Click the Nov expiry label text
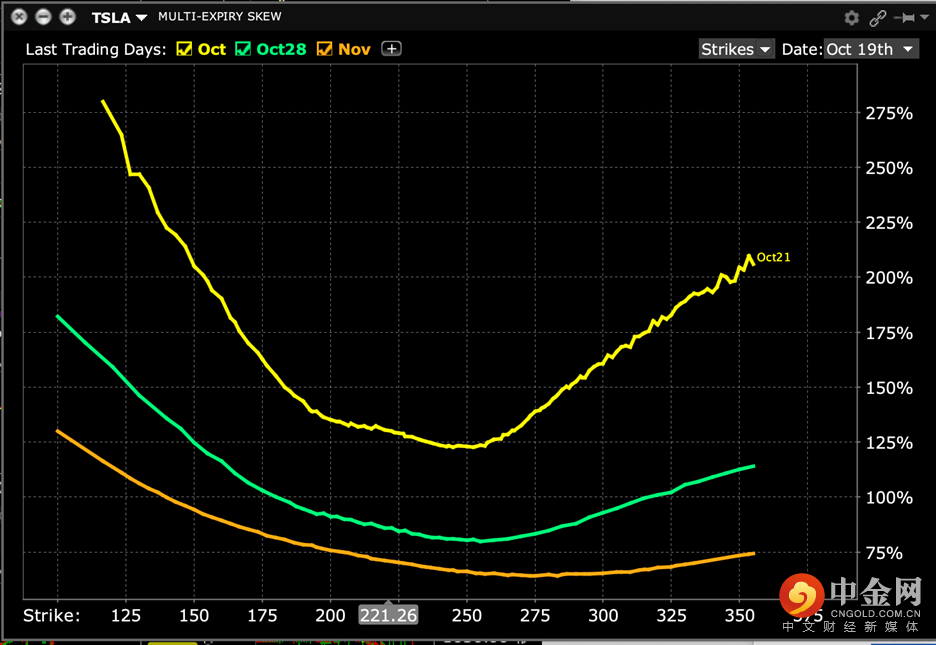 [x=355, y=50]
